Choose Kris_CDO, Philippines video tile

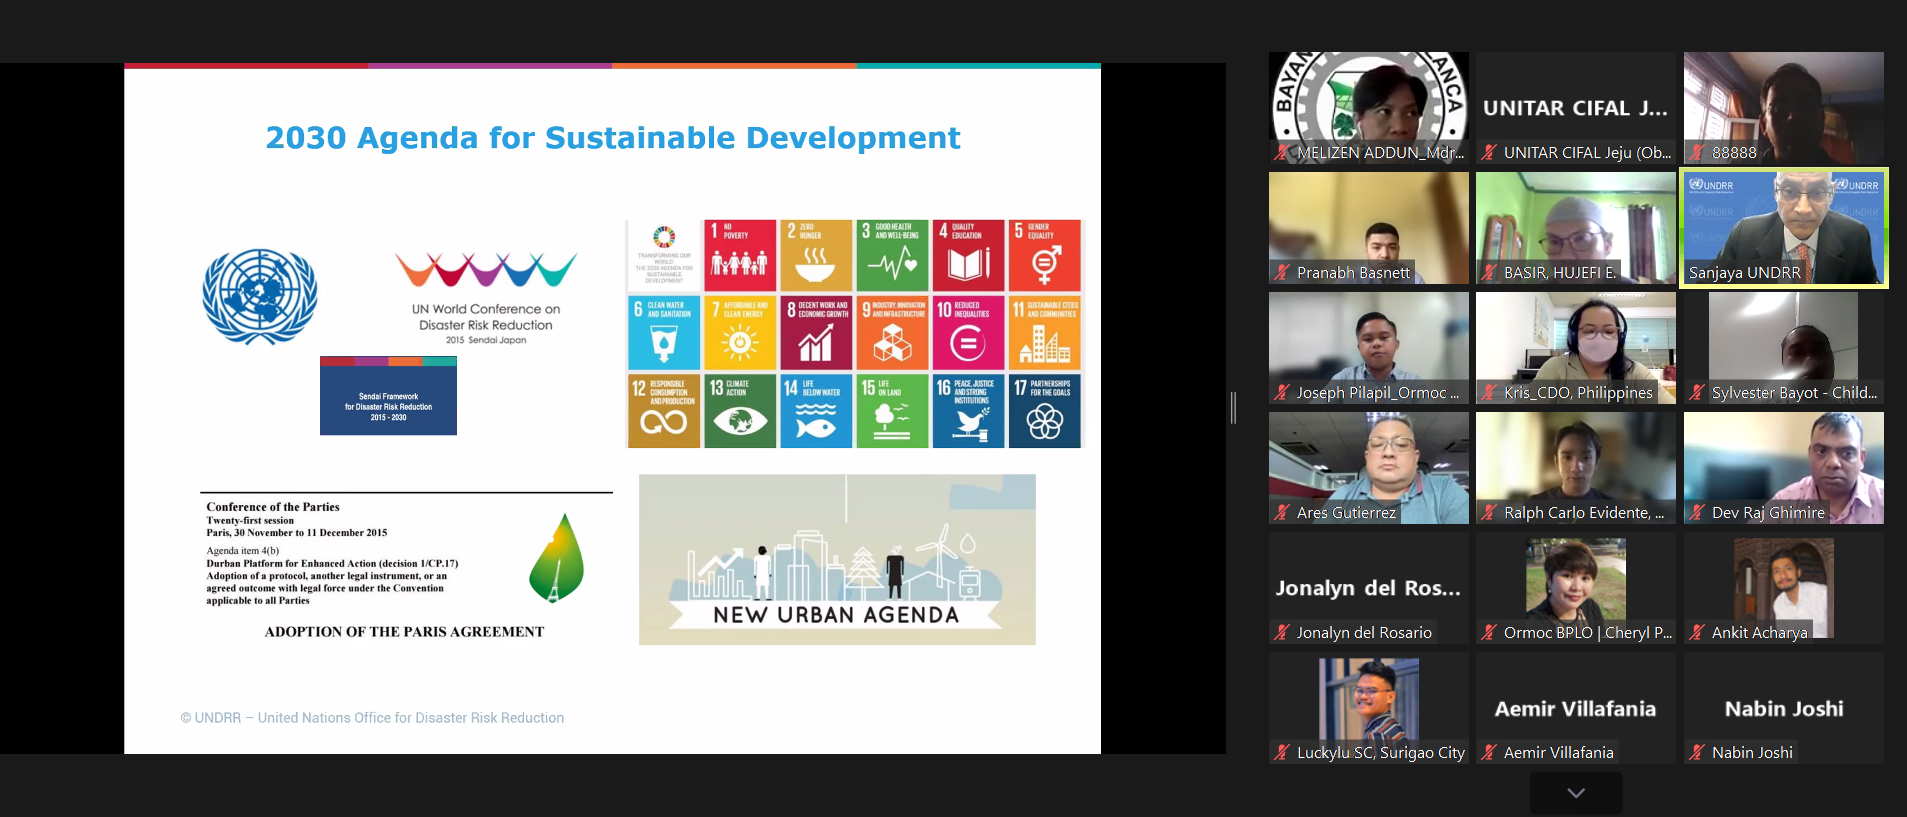(x=1576, y=348)
